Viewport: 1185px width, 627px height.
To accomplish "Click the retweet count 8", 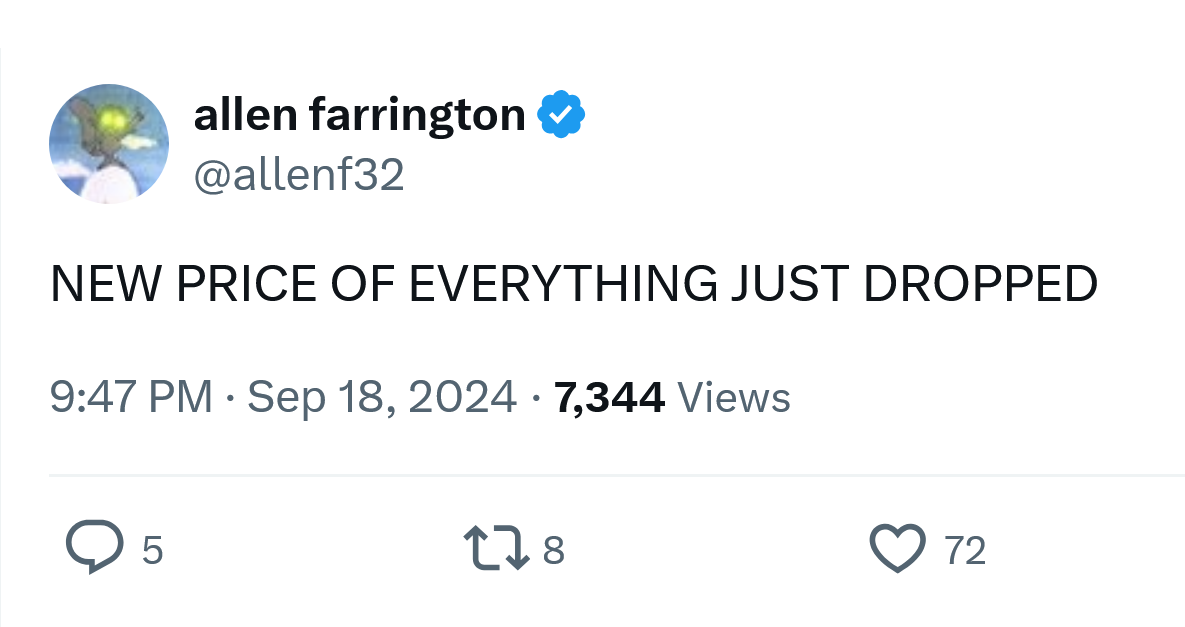I will (554, 550).
